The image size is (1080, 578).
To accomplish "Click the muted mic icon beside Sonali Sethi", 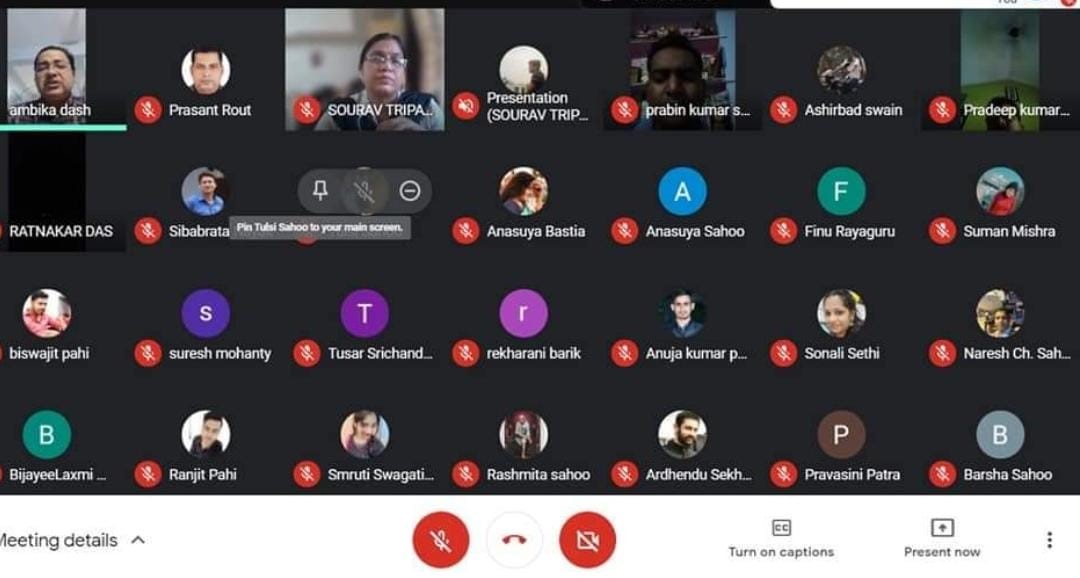I will point(784,353).
